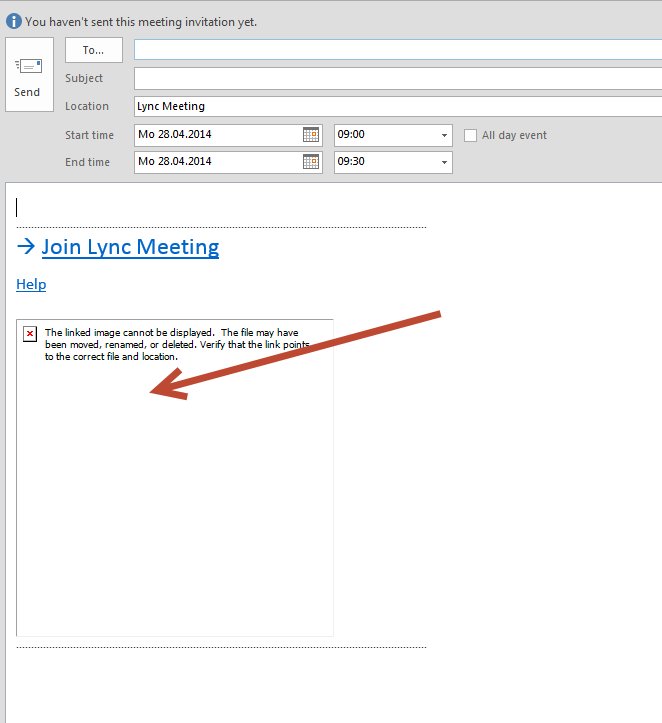Click the Subject label
The height and width of the screenshot is (723, 662).
pyautogui.click(x=84, y=78)
